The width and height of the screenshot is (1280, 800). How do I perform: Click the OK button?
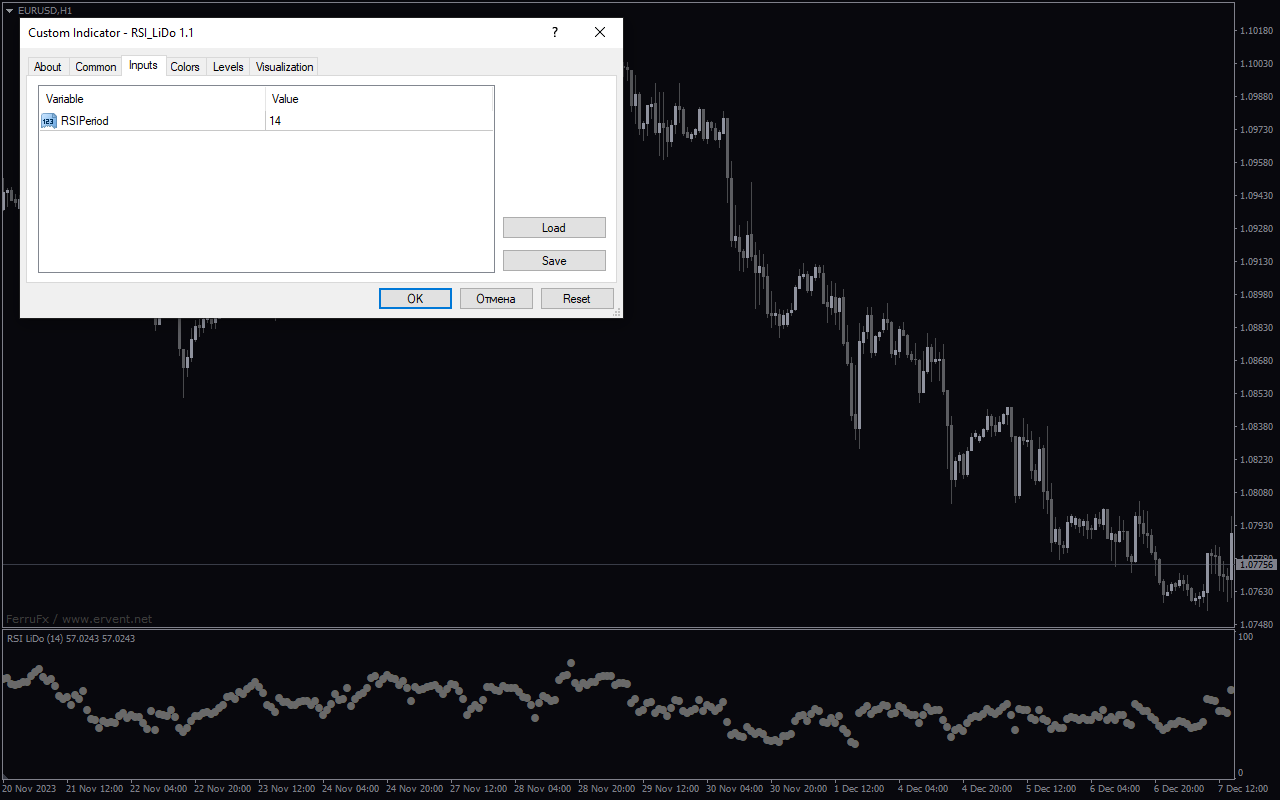pos(415,299)
